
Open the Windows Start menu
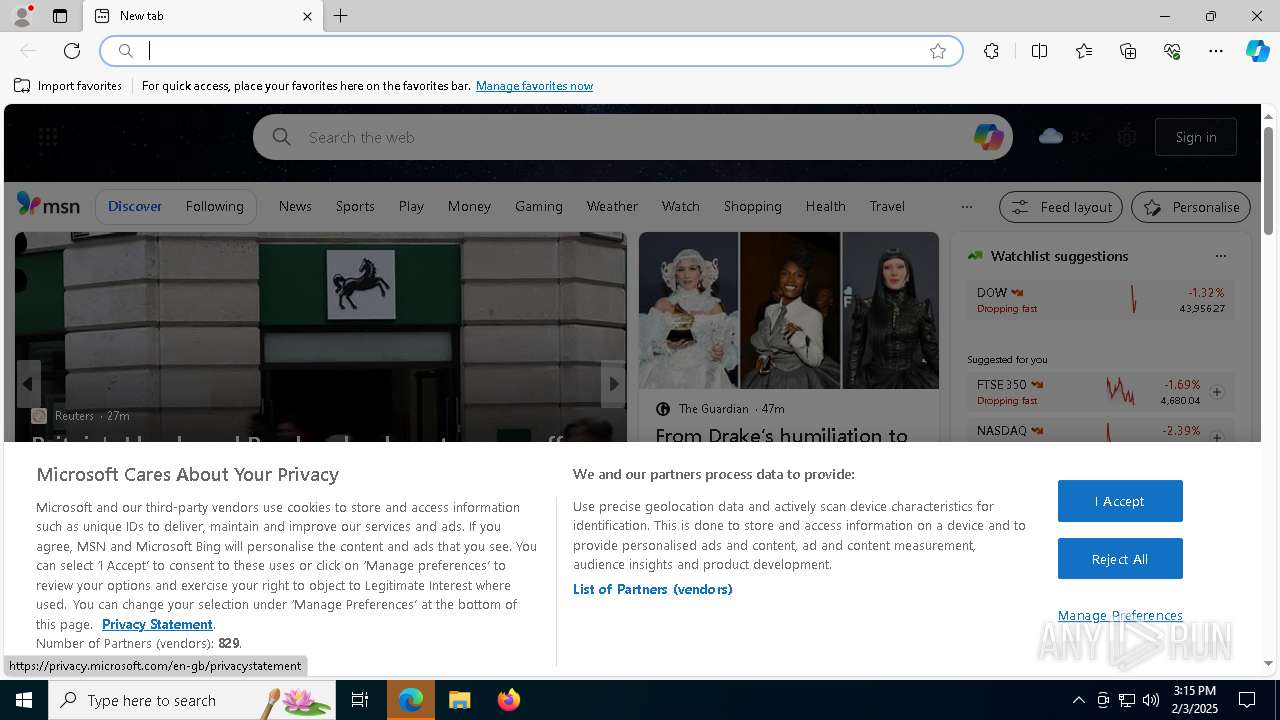24,700
